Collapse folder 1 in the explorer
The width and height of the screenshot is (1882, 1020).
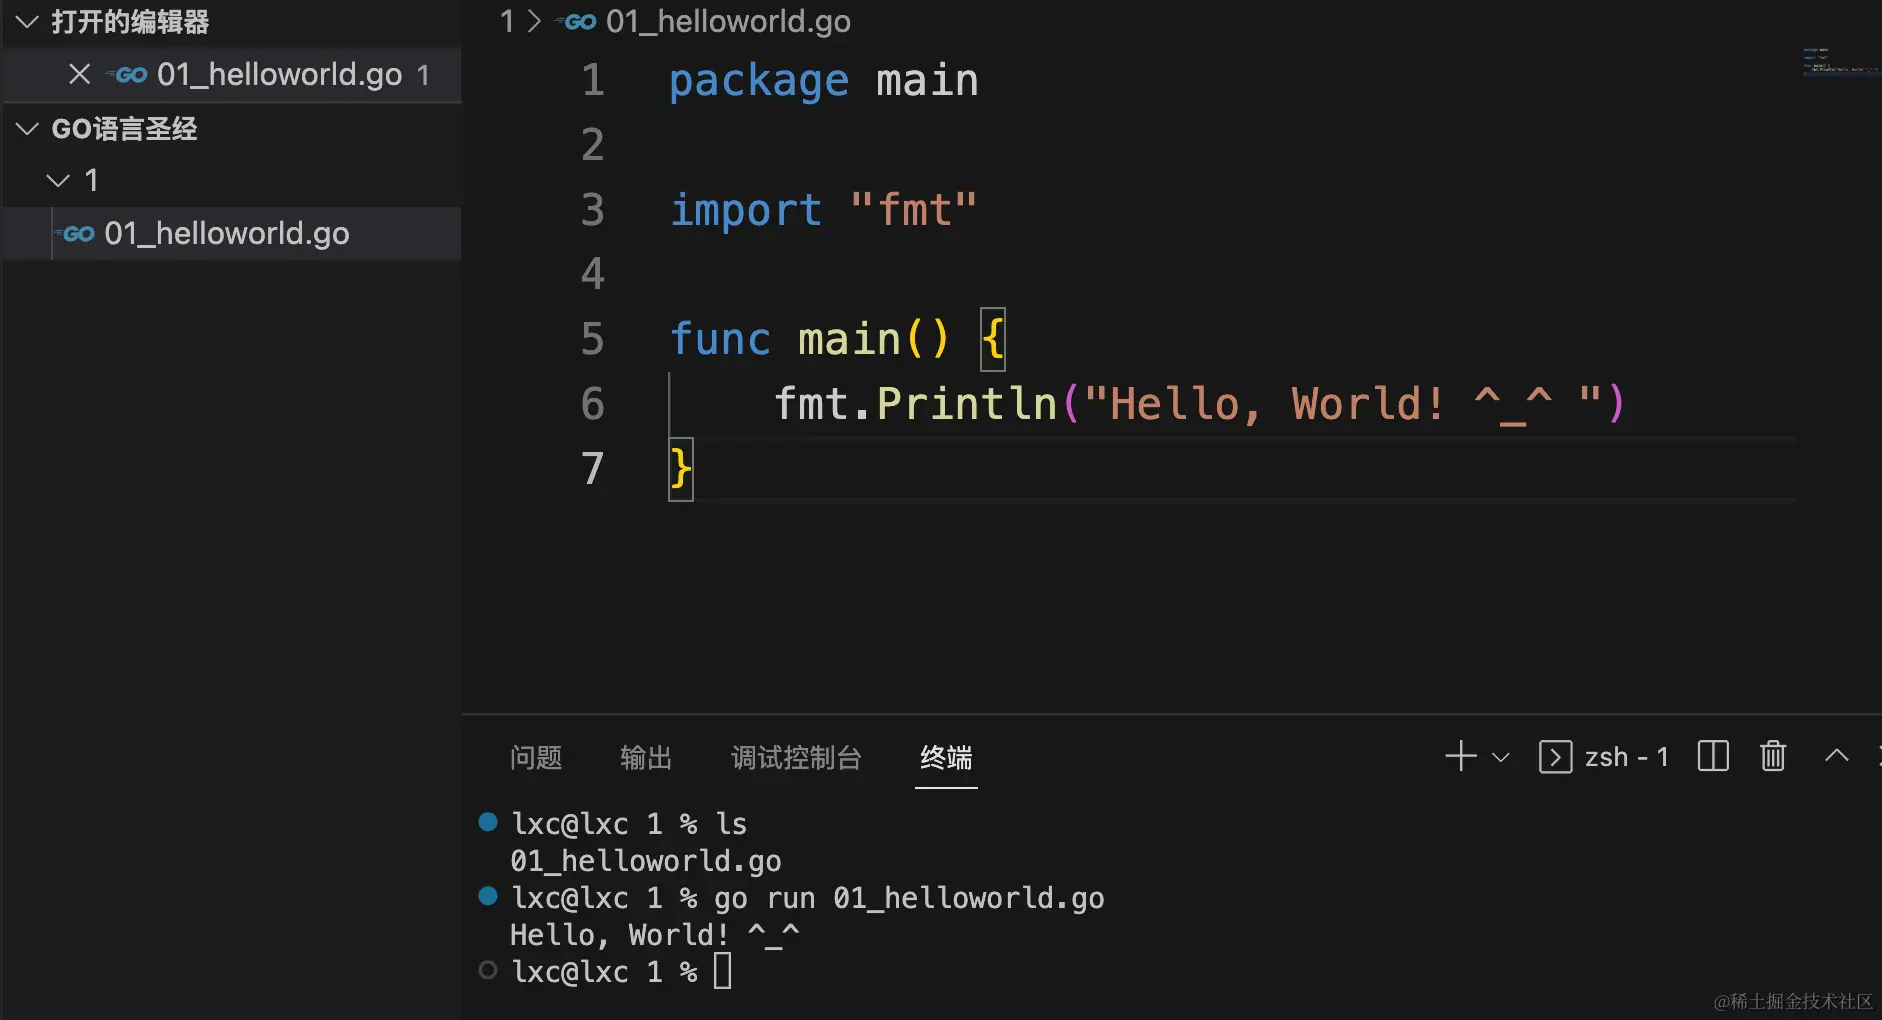coord(59,180)
